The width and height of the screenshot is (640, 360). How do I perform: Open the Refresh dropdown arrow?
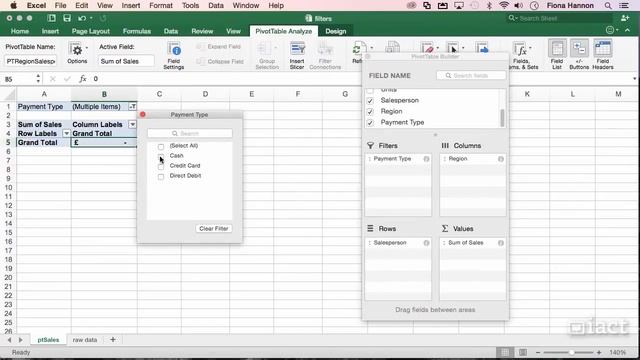point(371,48)
